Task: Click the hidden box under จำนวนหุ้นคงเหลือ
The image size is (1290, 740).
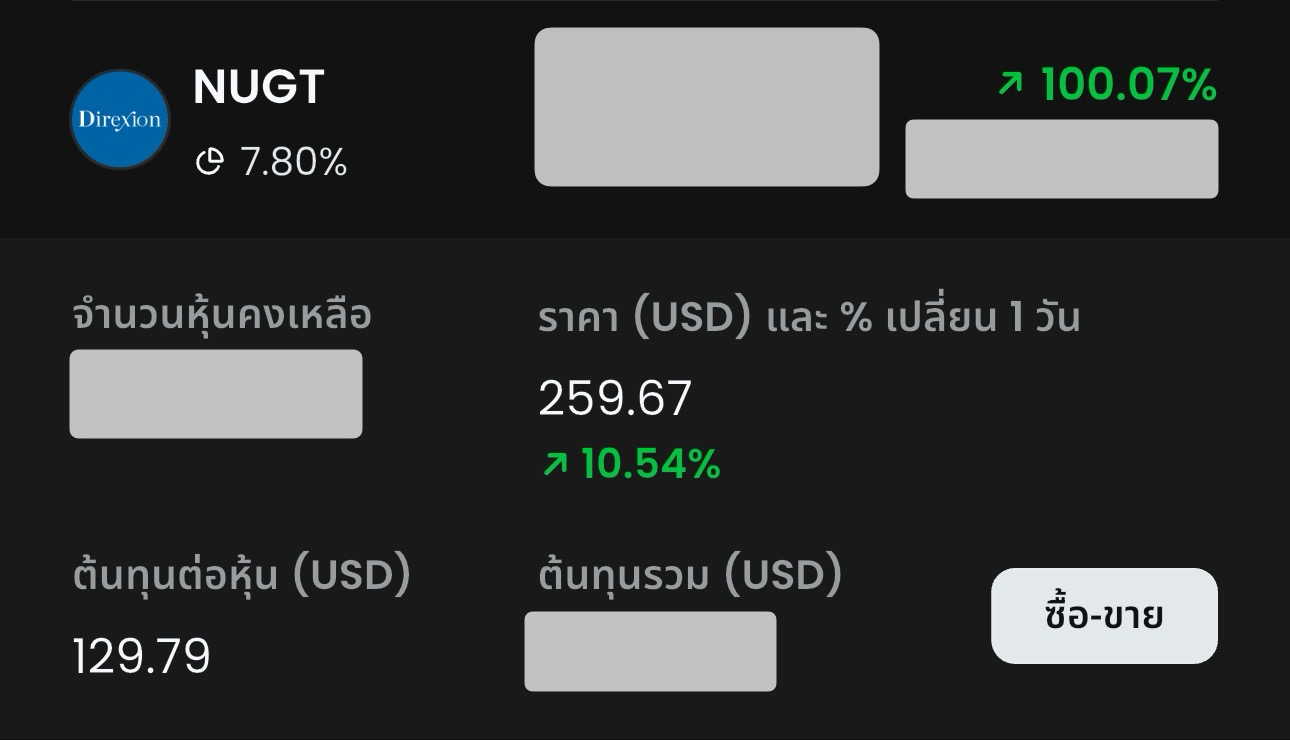Action: click(215, 393)
